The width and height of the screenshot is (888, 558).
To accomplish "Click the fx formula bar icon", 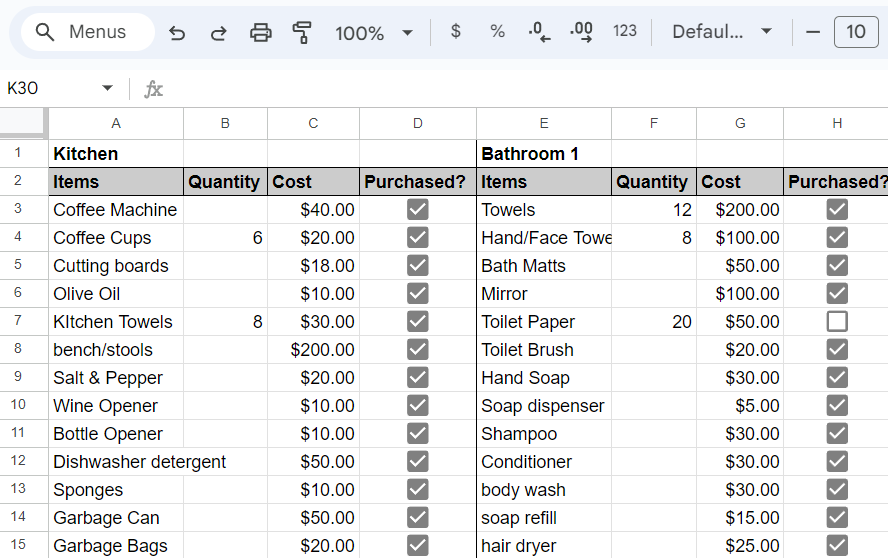I will (153, 89).
